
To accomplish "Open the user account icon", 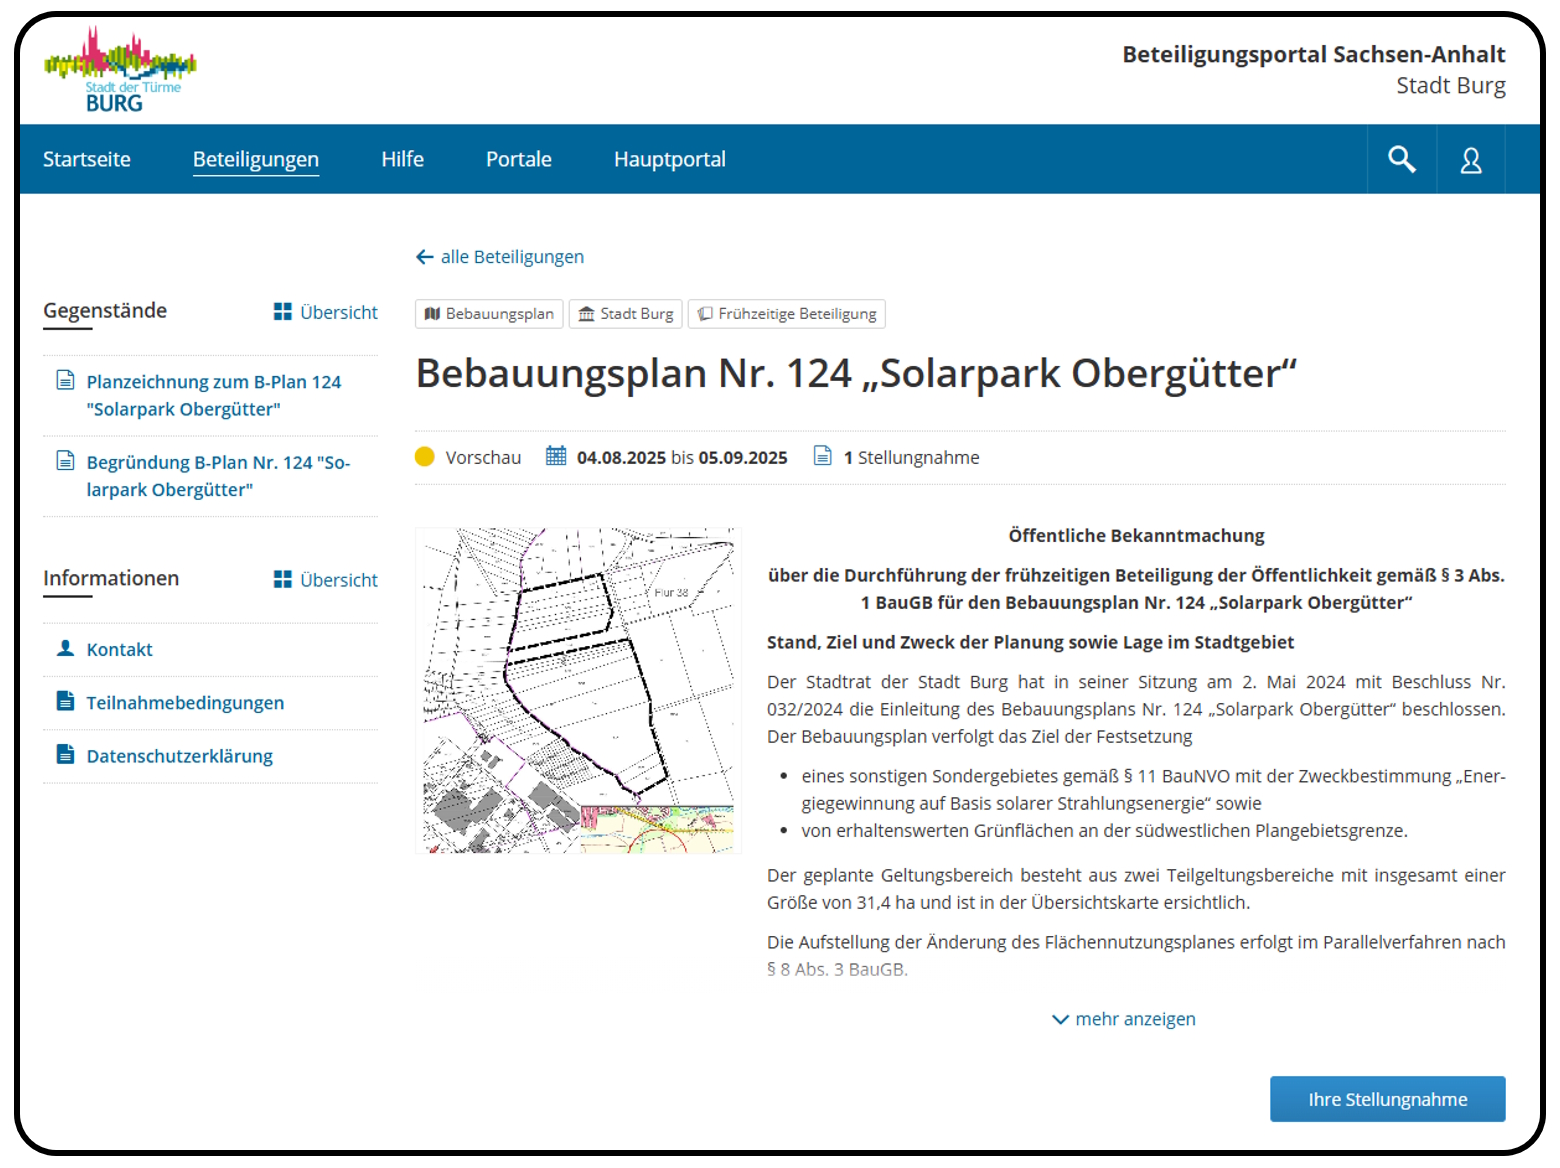I will tap(1471, 160).
